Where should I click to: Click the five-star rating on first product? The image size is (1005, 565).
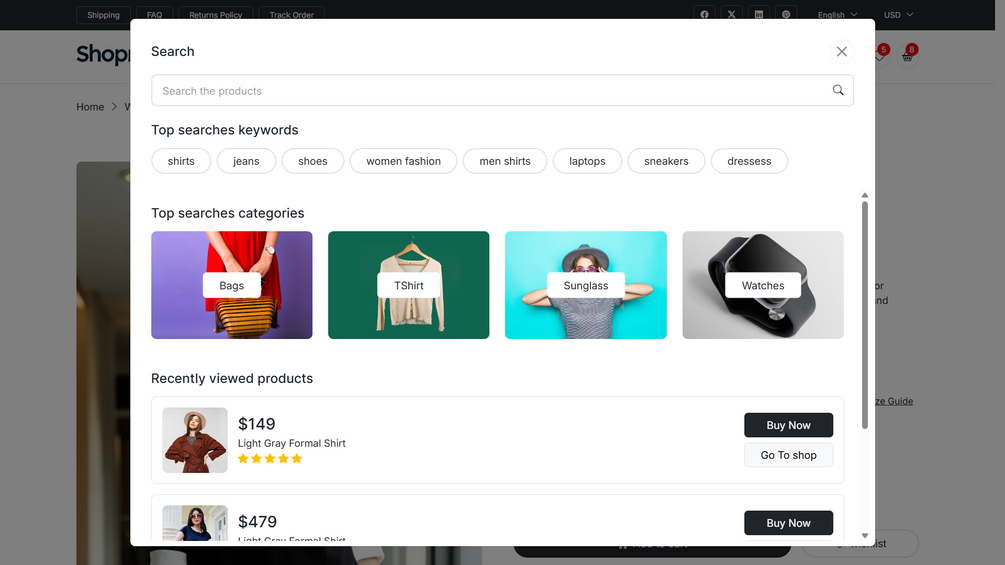[x=270, y=459]
